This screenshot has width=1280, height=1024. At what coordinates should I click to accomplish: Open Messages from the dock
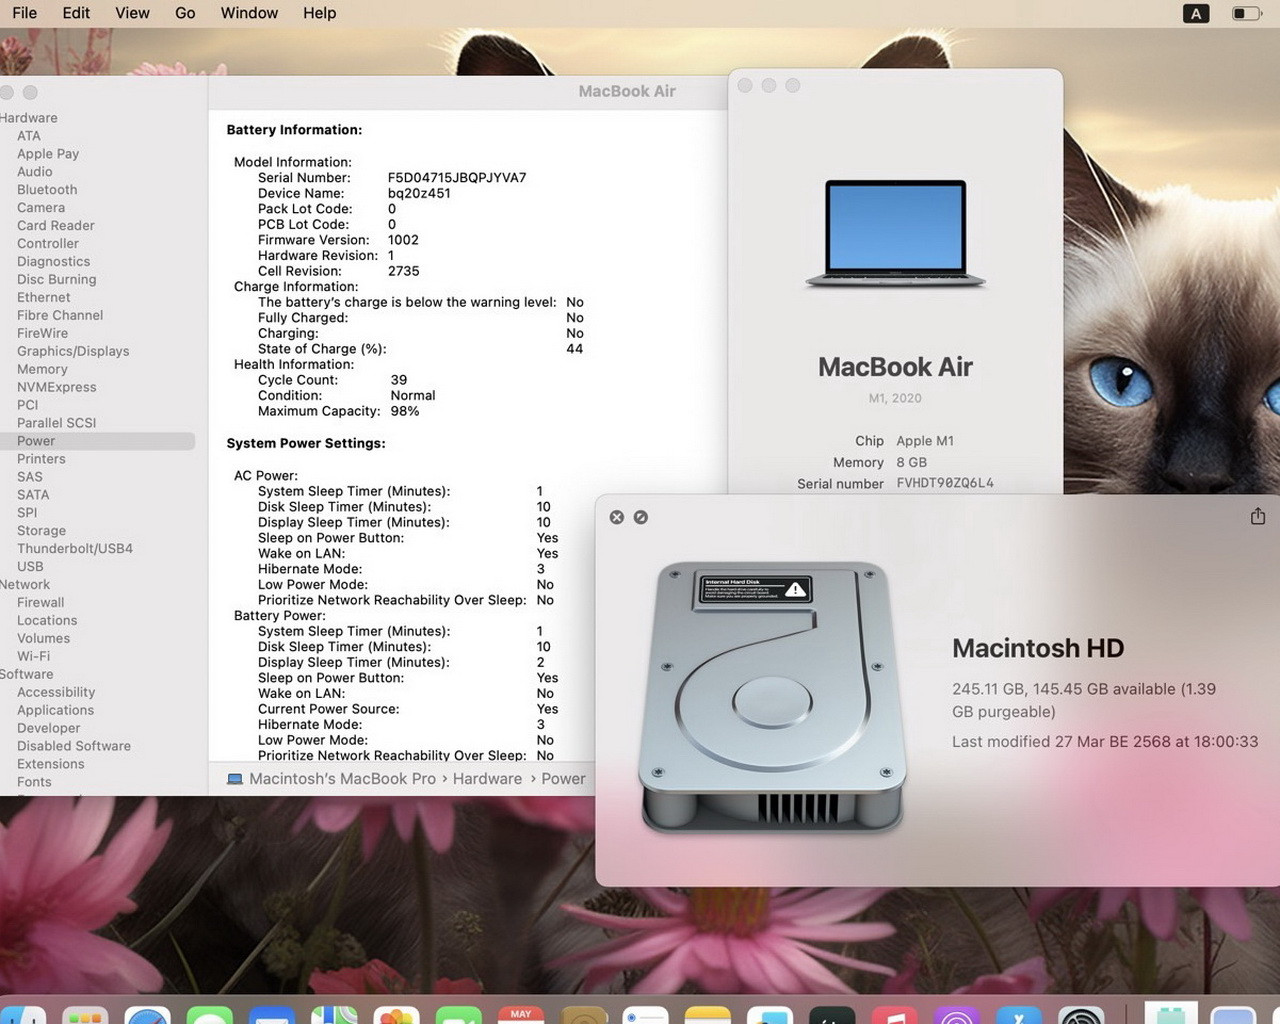click(x=209, y=1014)
